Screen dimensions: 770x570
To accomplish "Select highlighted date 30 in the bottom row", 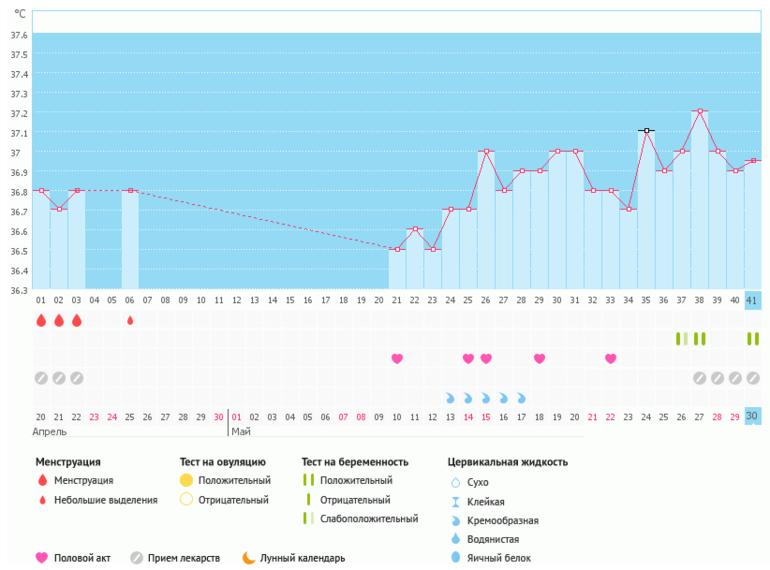I will coord(753,416).
